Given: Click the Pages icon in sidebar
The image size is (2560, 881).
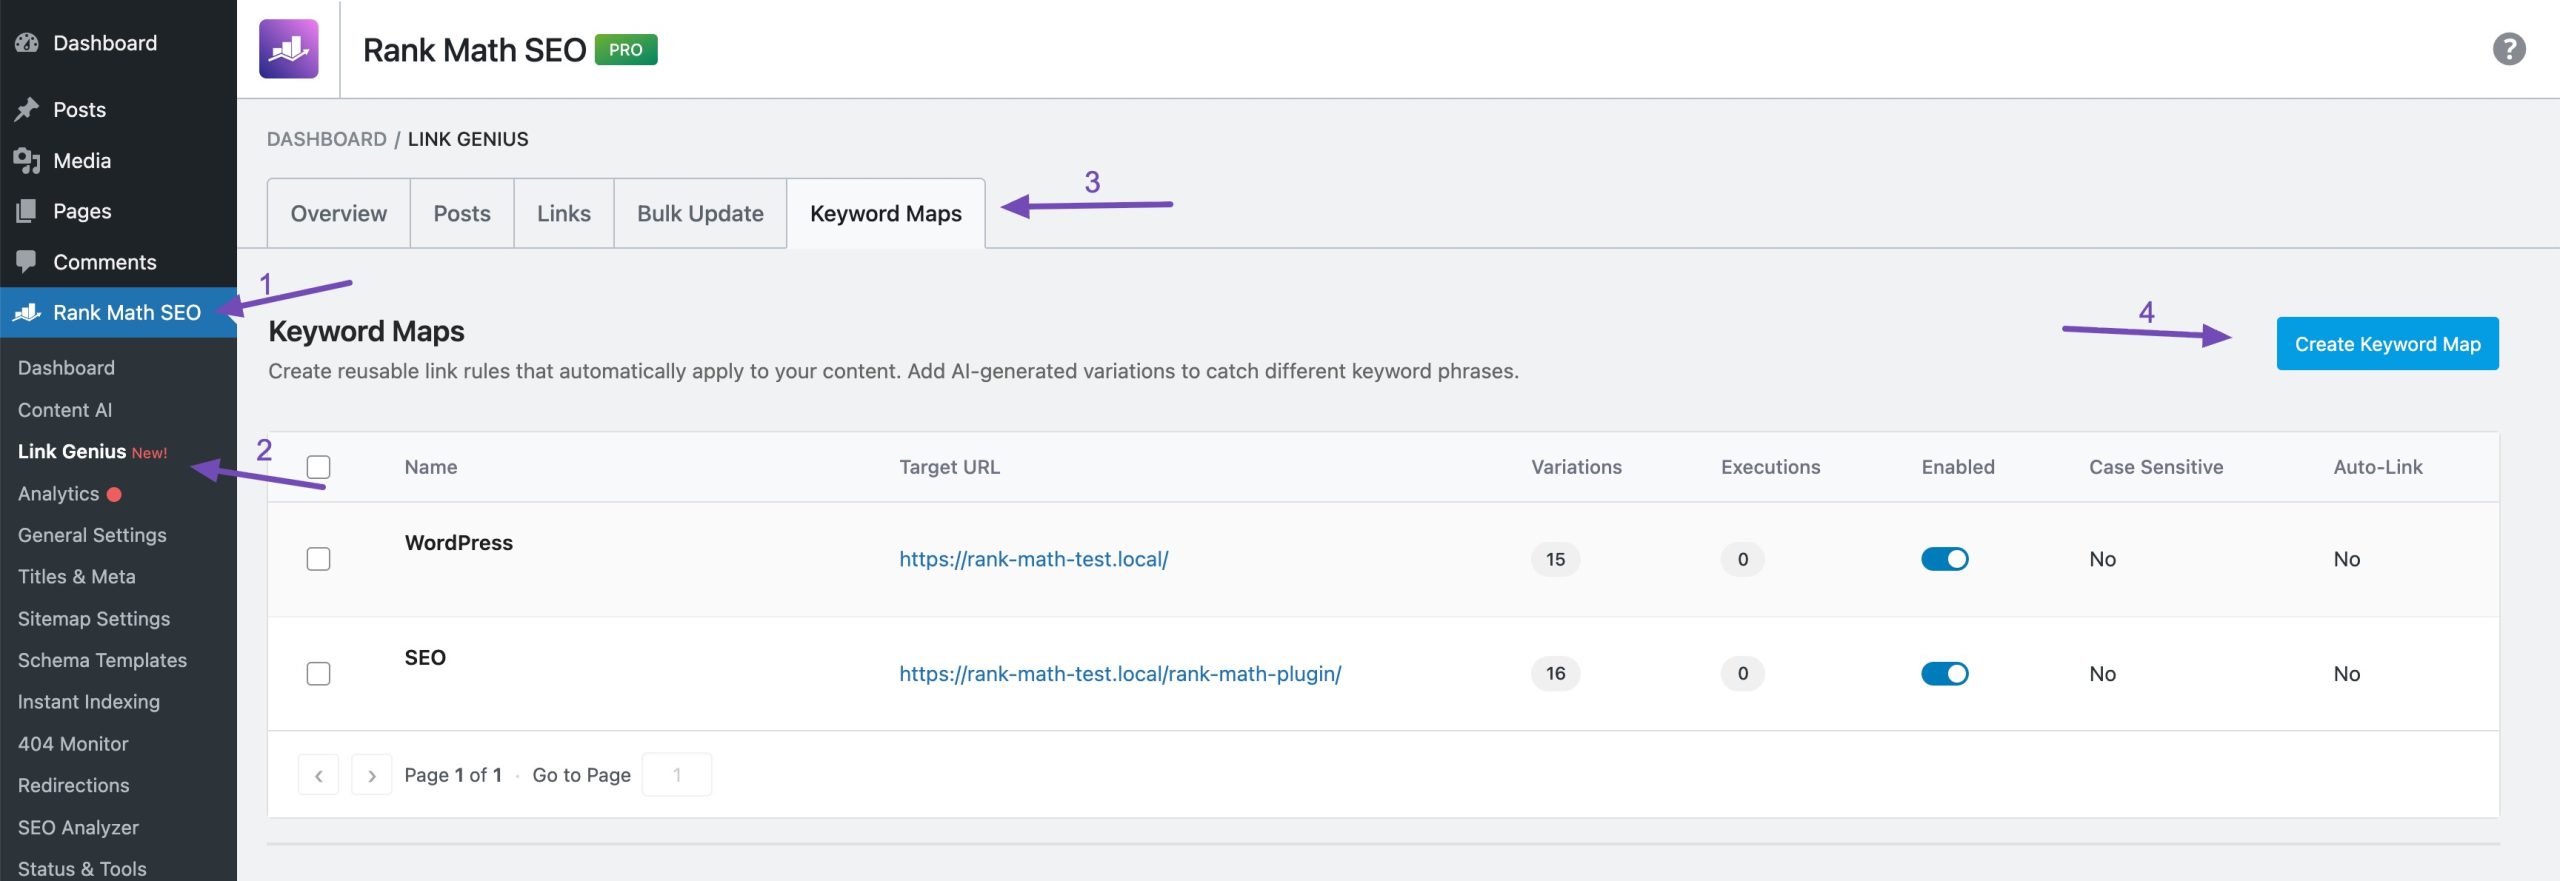Looking at the screenshot, I should (x=27, y=211).
